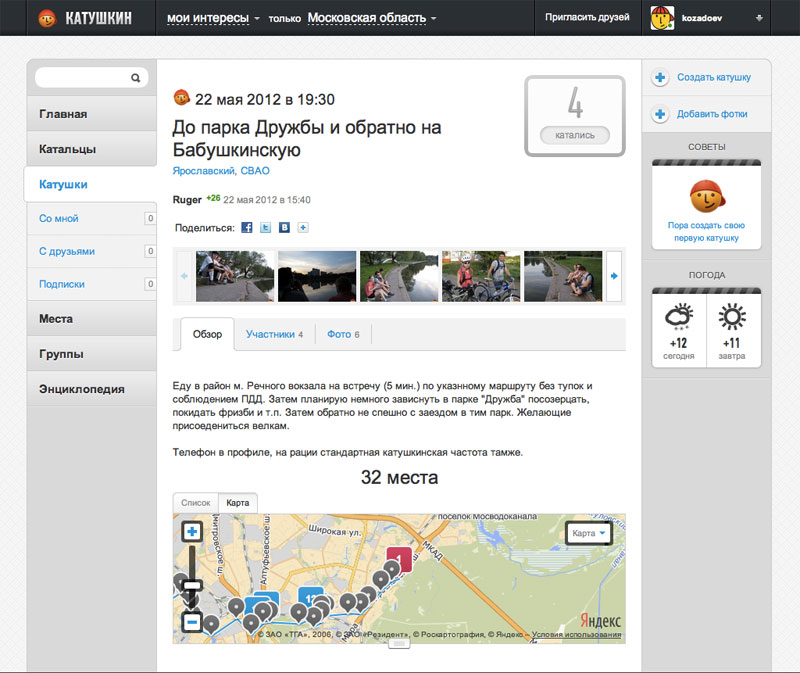Open fourth thumbnail with cyclists
This screenshot has width=800, height=673.
pos(481,276)
